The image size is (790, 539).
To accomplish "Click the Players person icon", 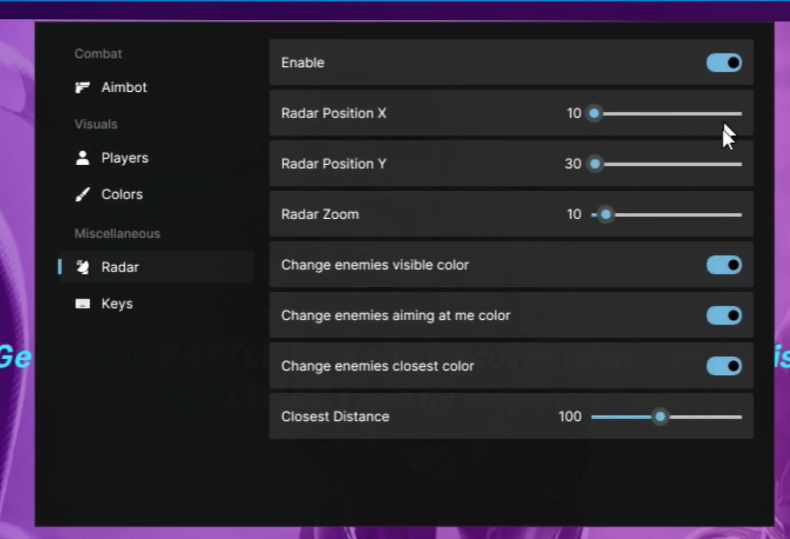I will coord(83,158).
